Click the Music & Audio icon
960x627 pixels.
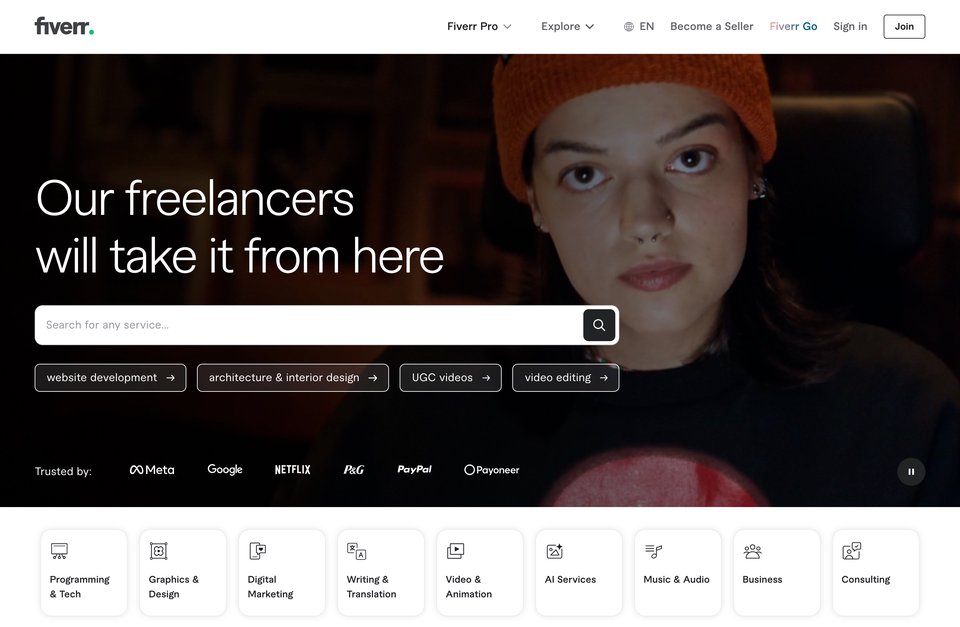coord(653,551)
